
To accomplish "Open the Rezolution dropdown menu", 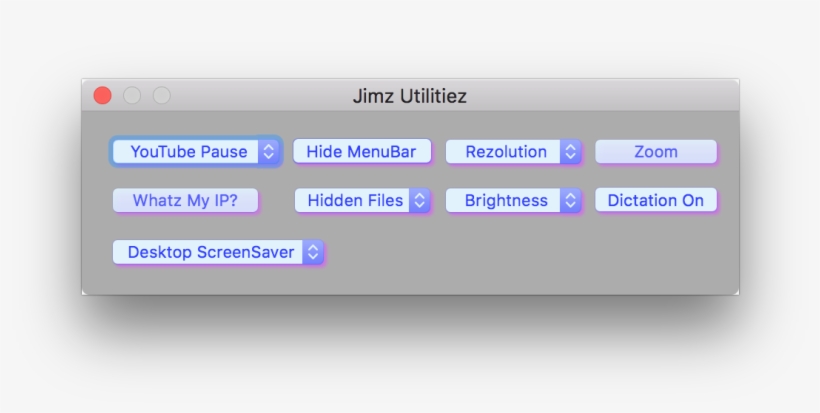I will (506, 152).
